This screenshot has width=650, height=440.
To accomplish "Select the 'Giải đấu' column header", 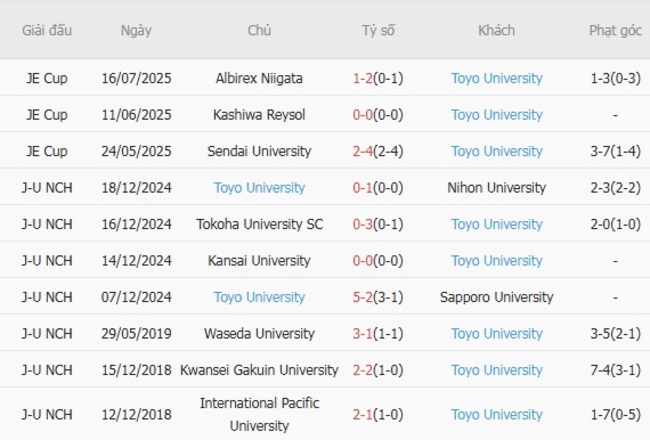I will (47, 30).
